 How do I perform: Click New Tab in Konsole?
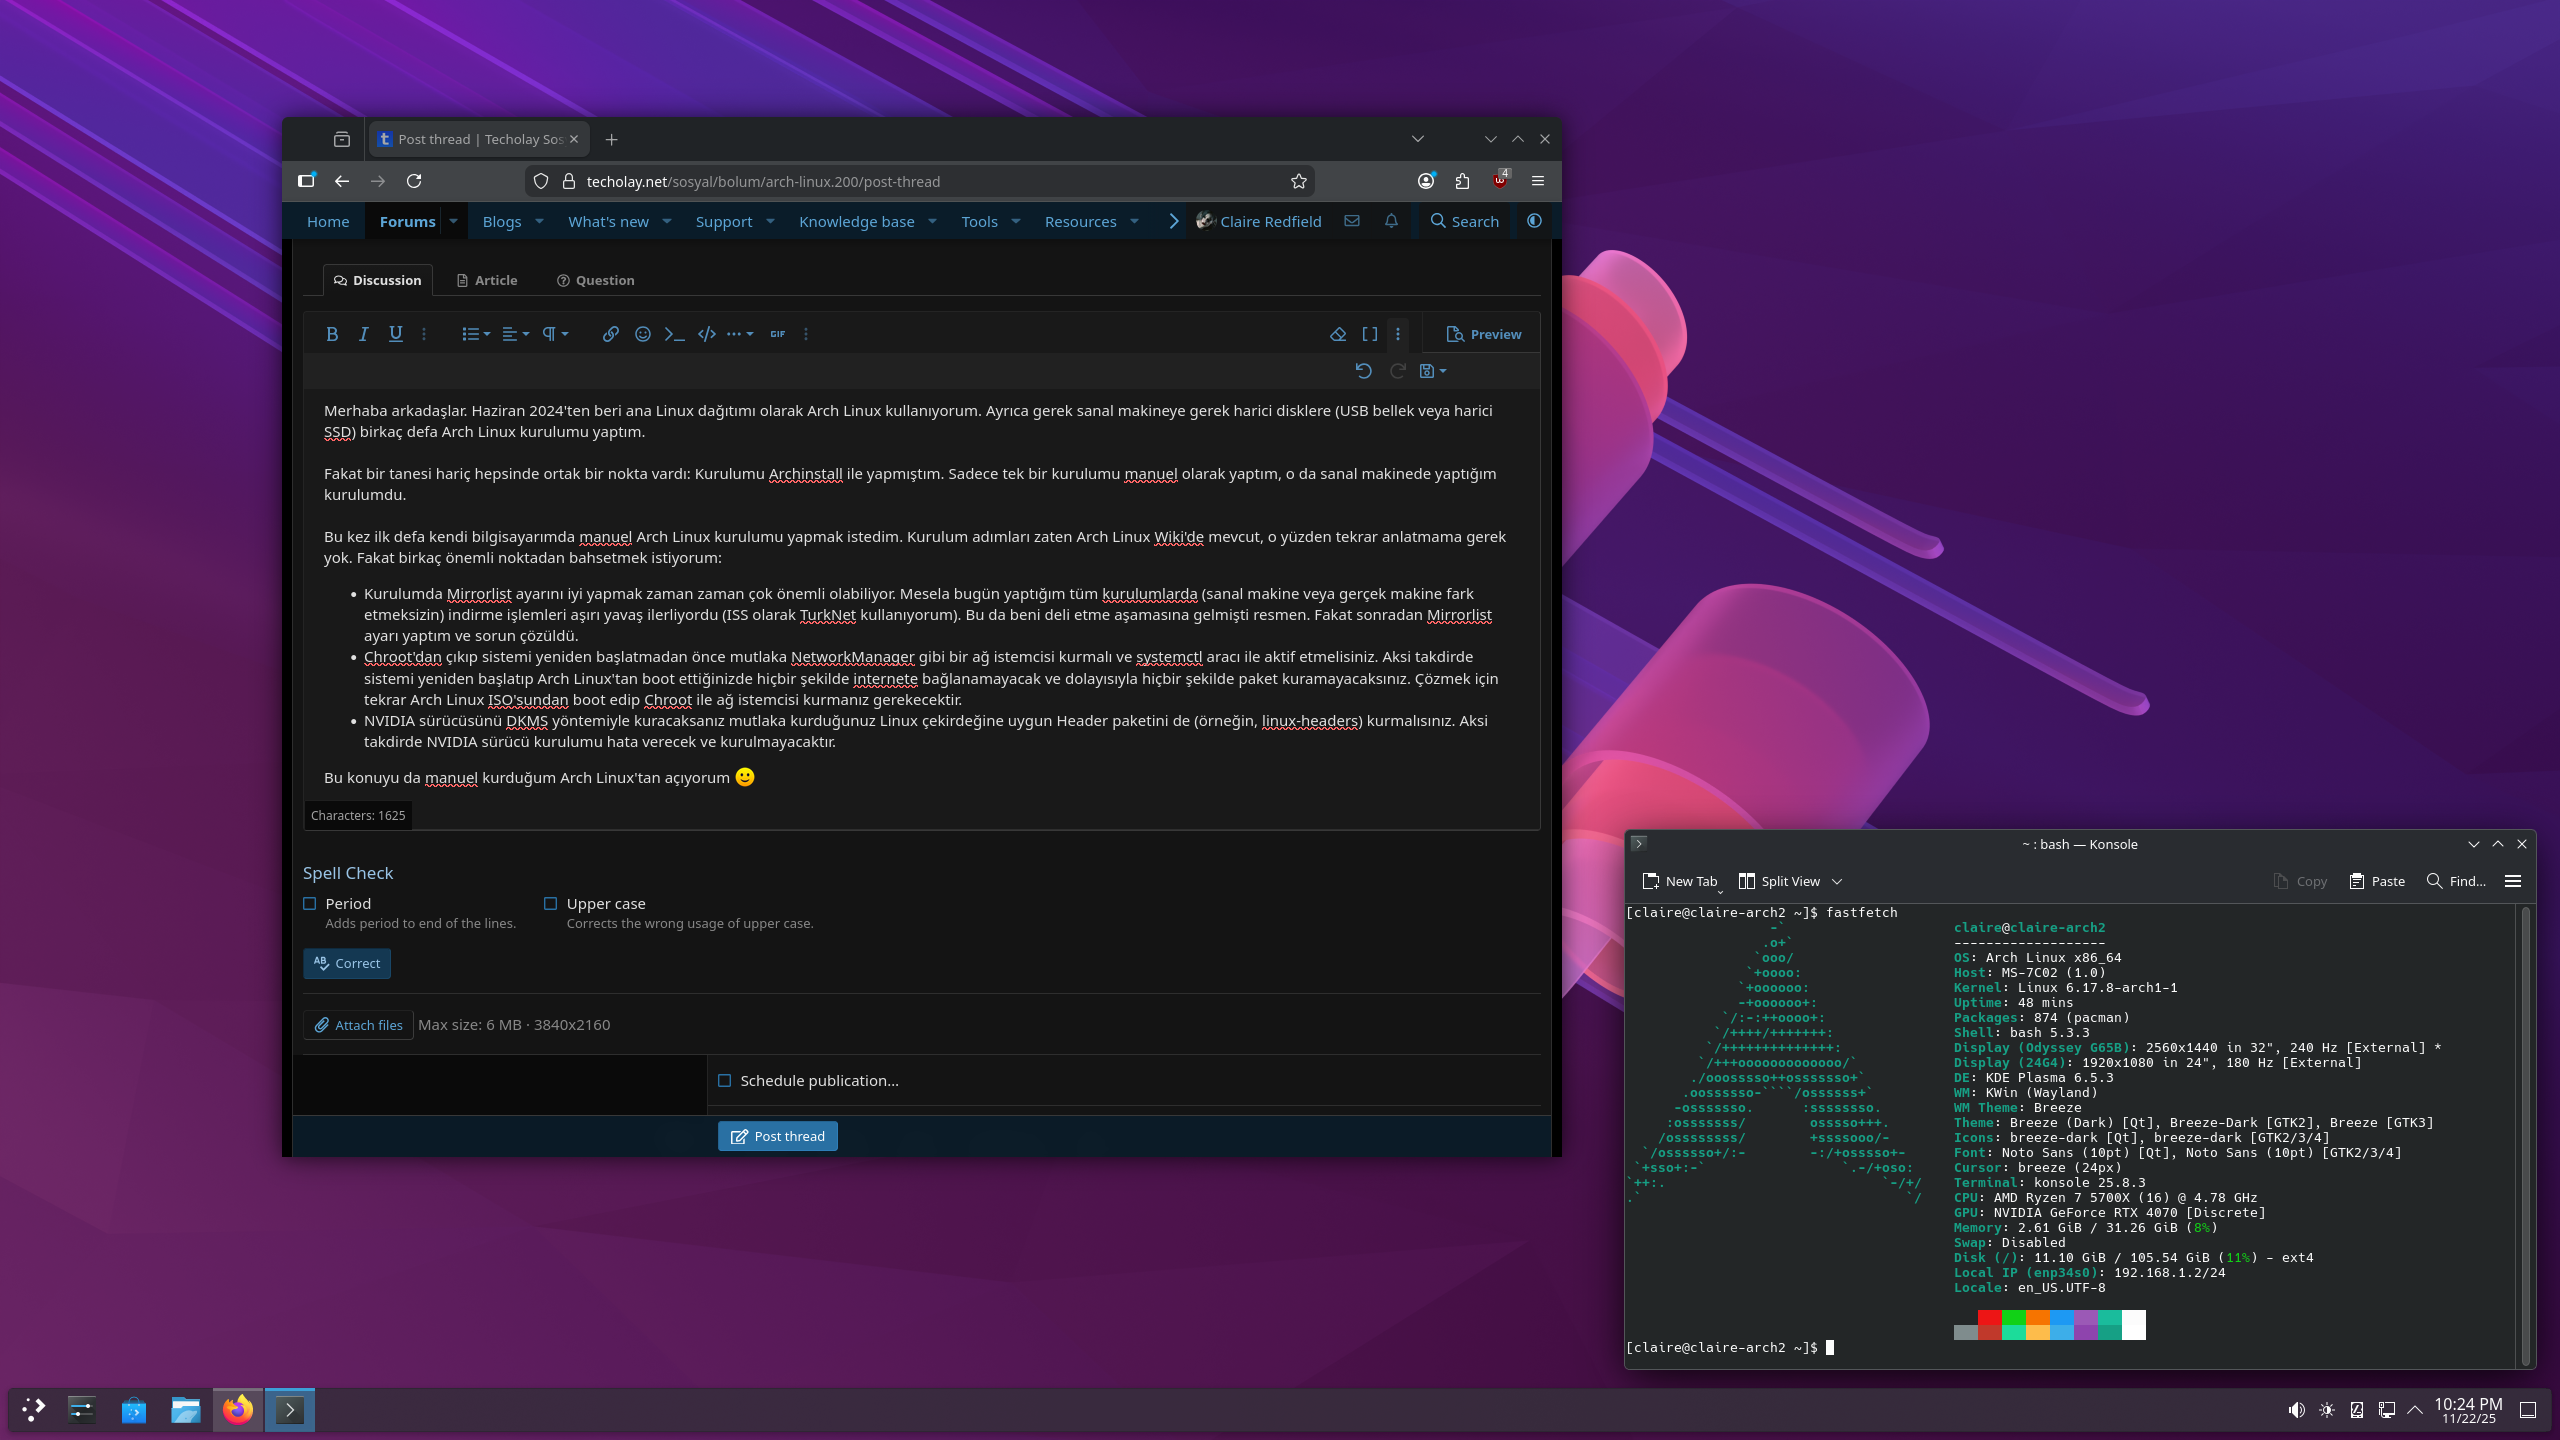tap(1680, 881)
